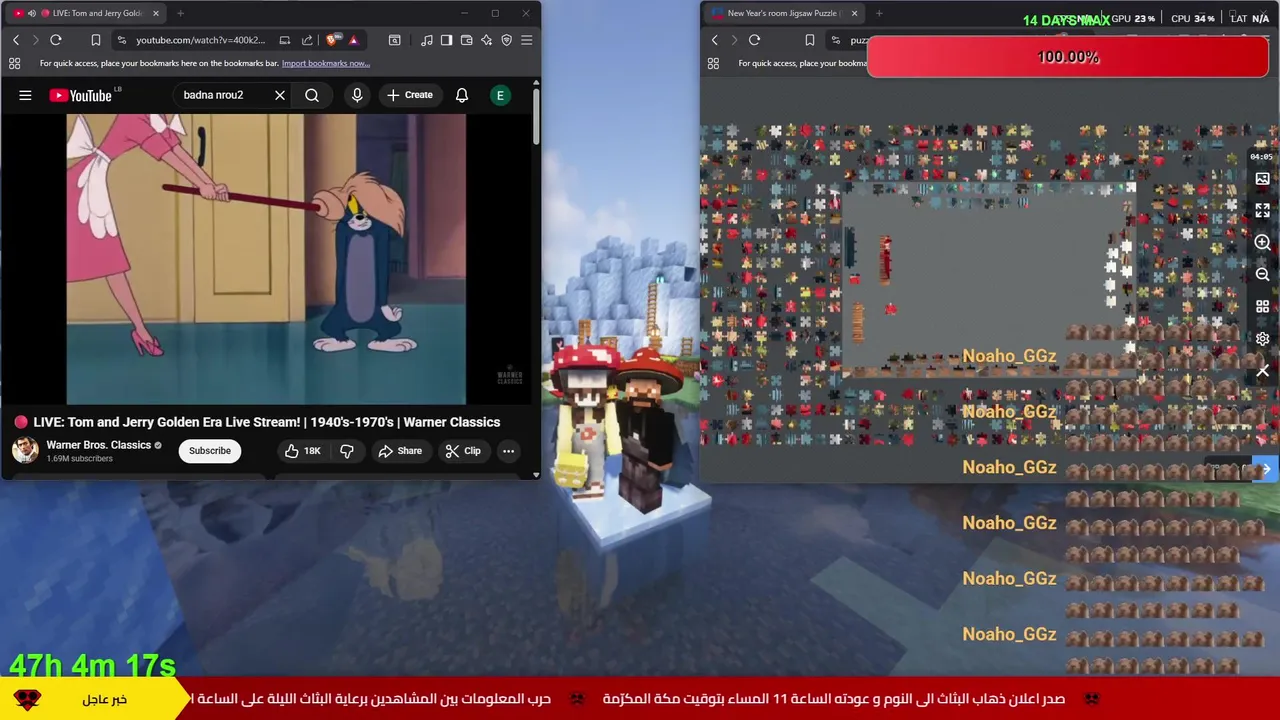Click the youtube.com address bar

[200, 40]
